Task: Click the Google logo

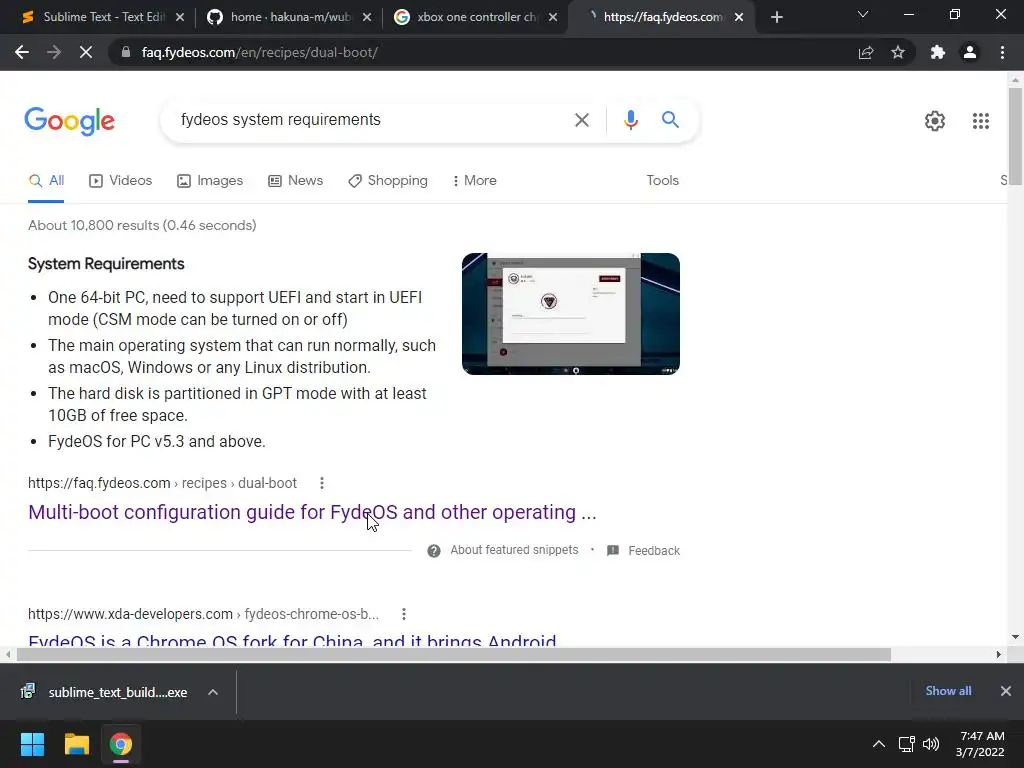Action: 69,121
